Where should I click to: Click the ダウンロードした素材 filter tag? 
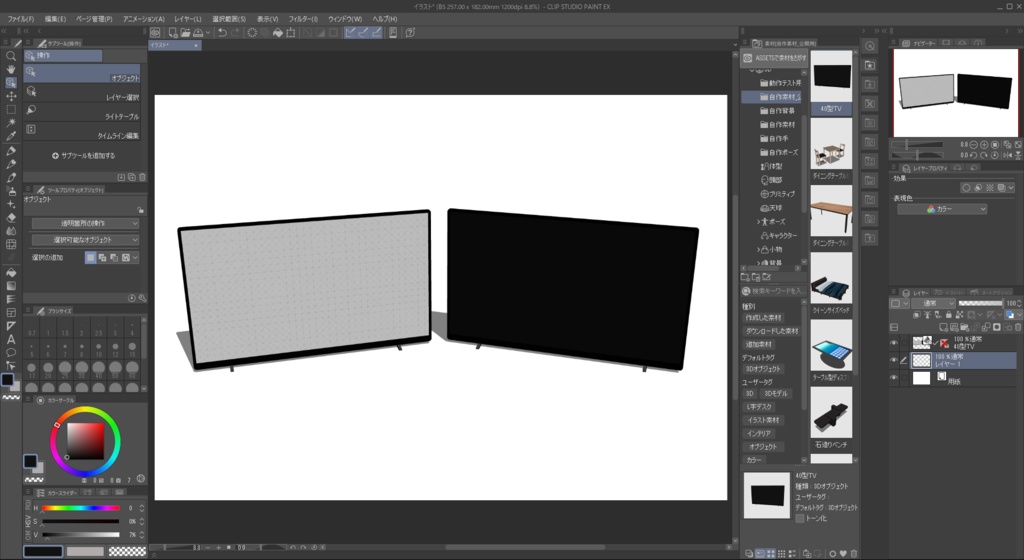pyautogui.click(x=771, y=330)
